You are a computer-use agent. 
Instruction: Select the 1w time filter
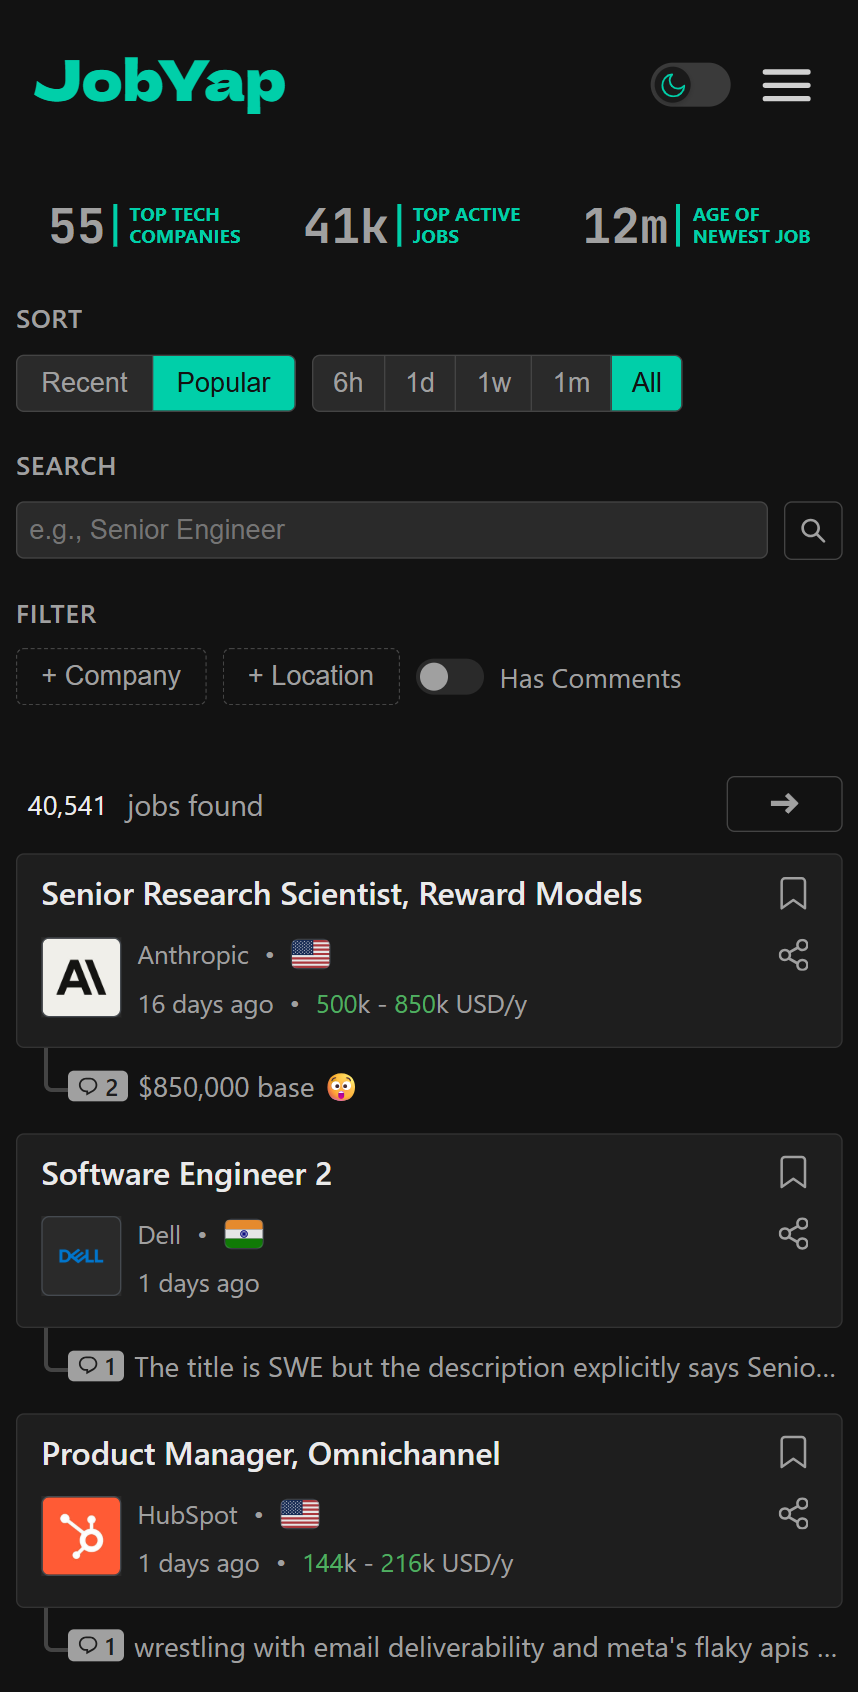coord(492,383)
